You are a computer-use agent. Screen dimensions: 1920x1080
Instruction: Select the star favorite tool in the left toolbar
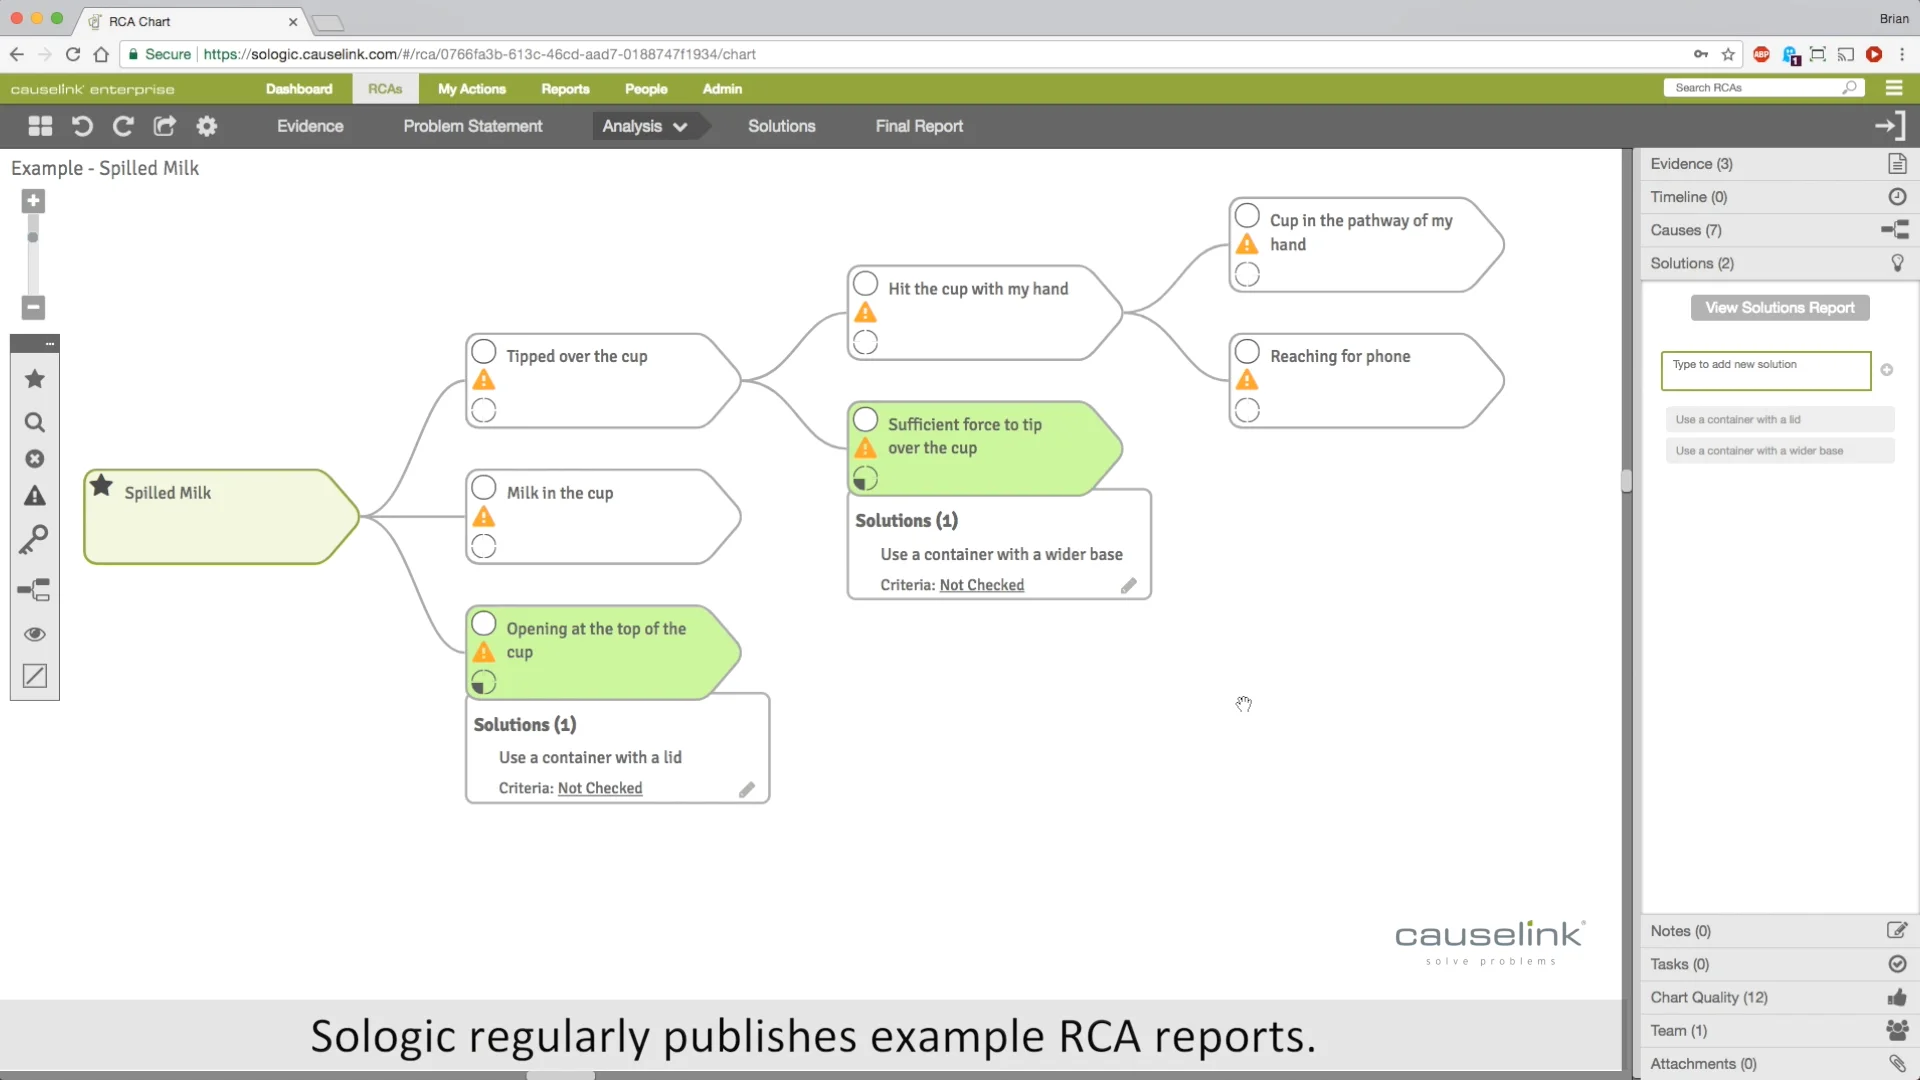[x=34, y=378]
